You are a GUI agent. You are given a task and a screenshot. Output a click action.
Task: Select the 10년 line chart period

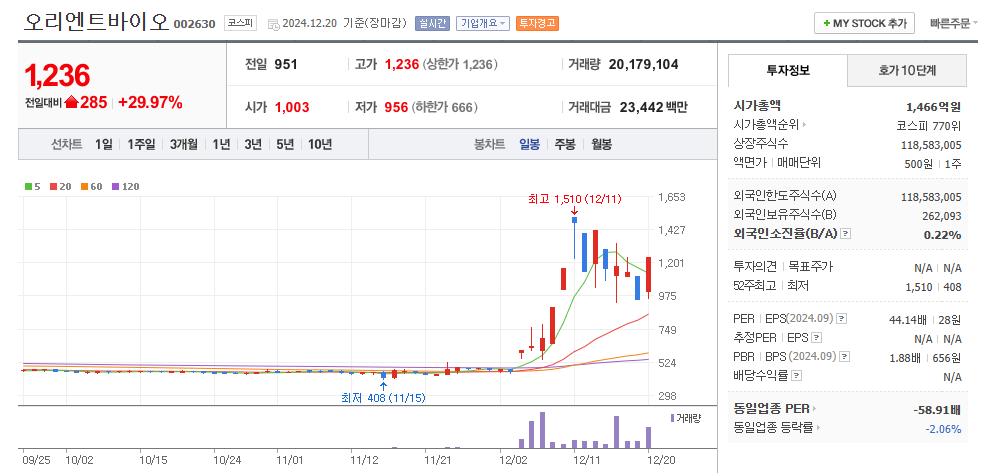tap(319, 144)
